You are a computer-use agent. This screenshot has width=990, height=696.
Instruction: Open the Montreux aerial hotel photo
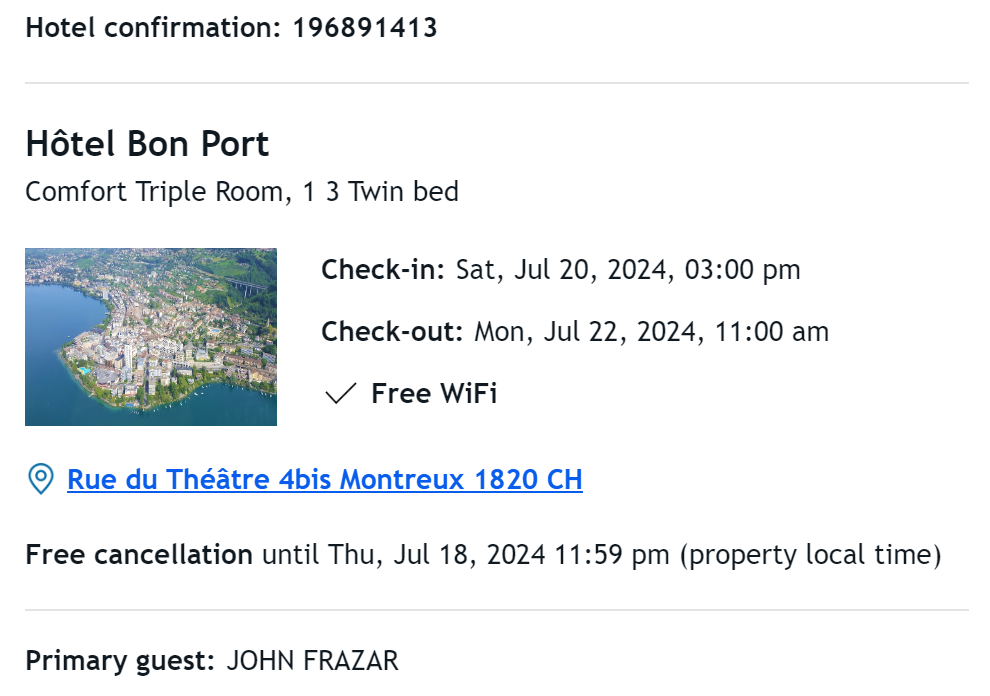pos(151,337)
